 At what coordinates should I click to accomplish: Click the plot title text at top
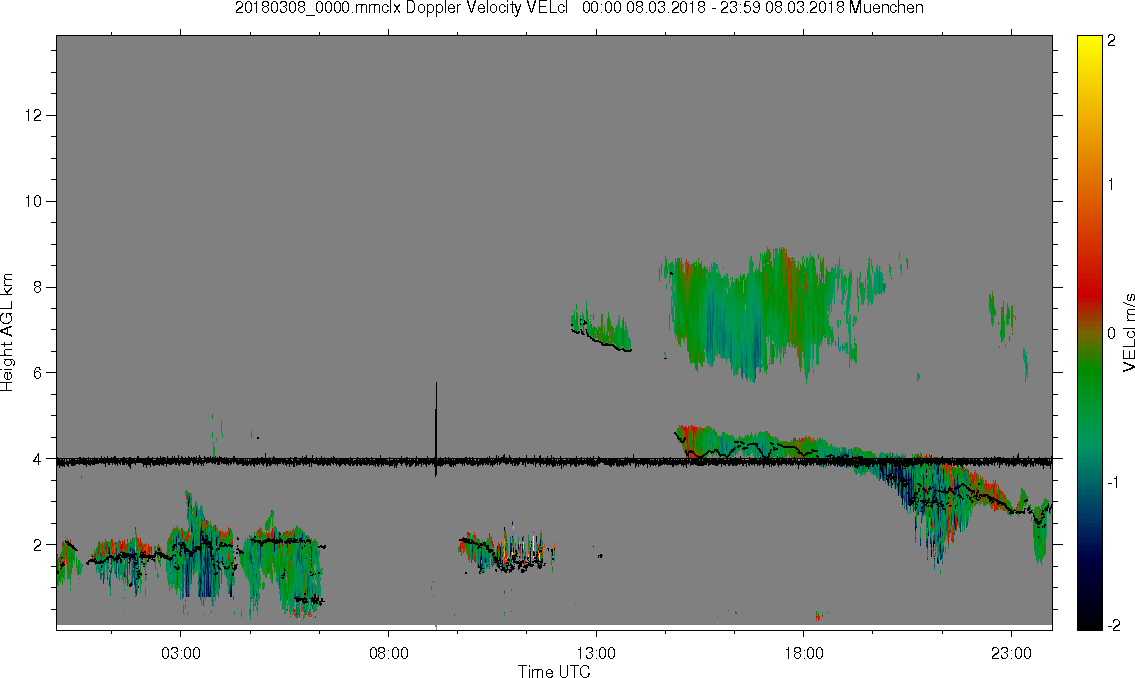[579, 8]
